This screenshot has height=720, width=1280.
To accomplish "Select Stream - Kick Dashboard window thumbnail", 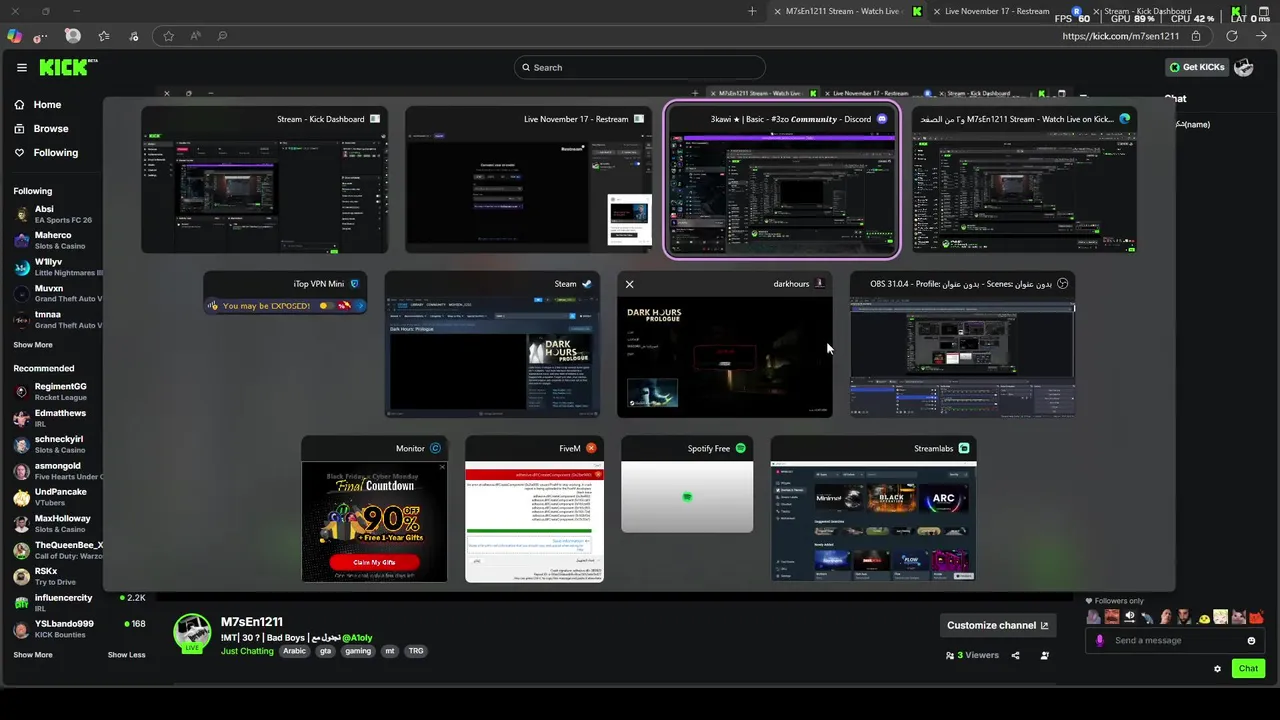I will pos(264,180).
